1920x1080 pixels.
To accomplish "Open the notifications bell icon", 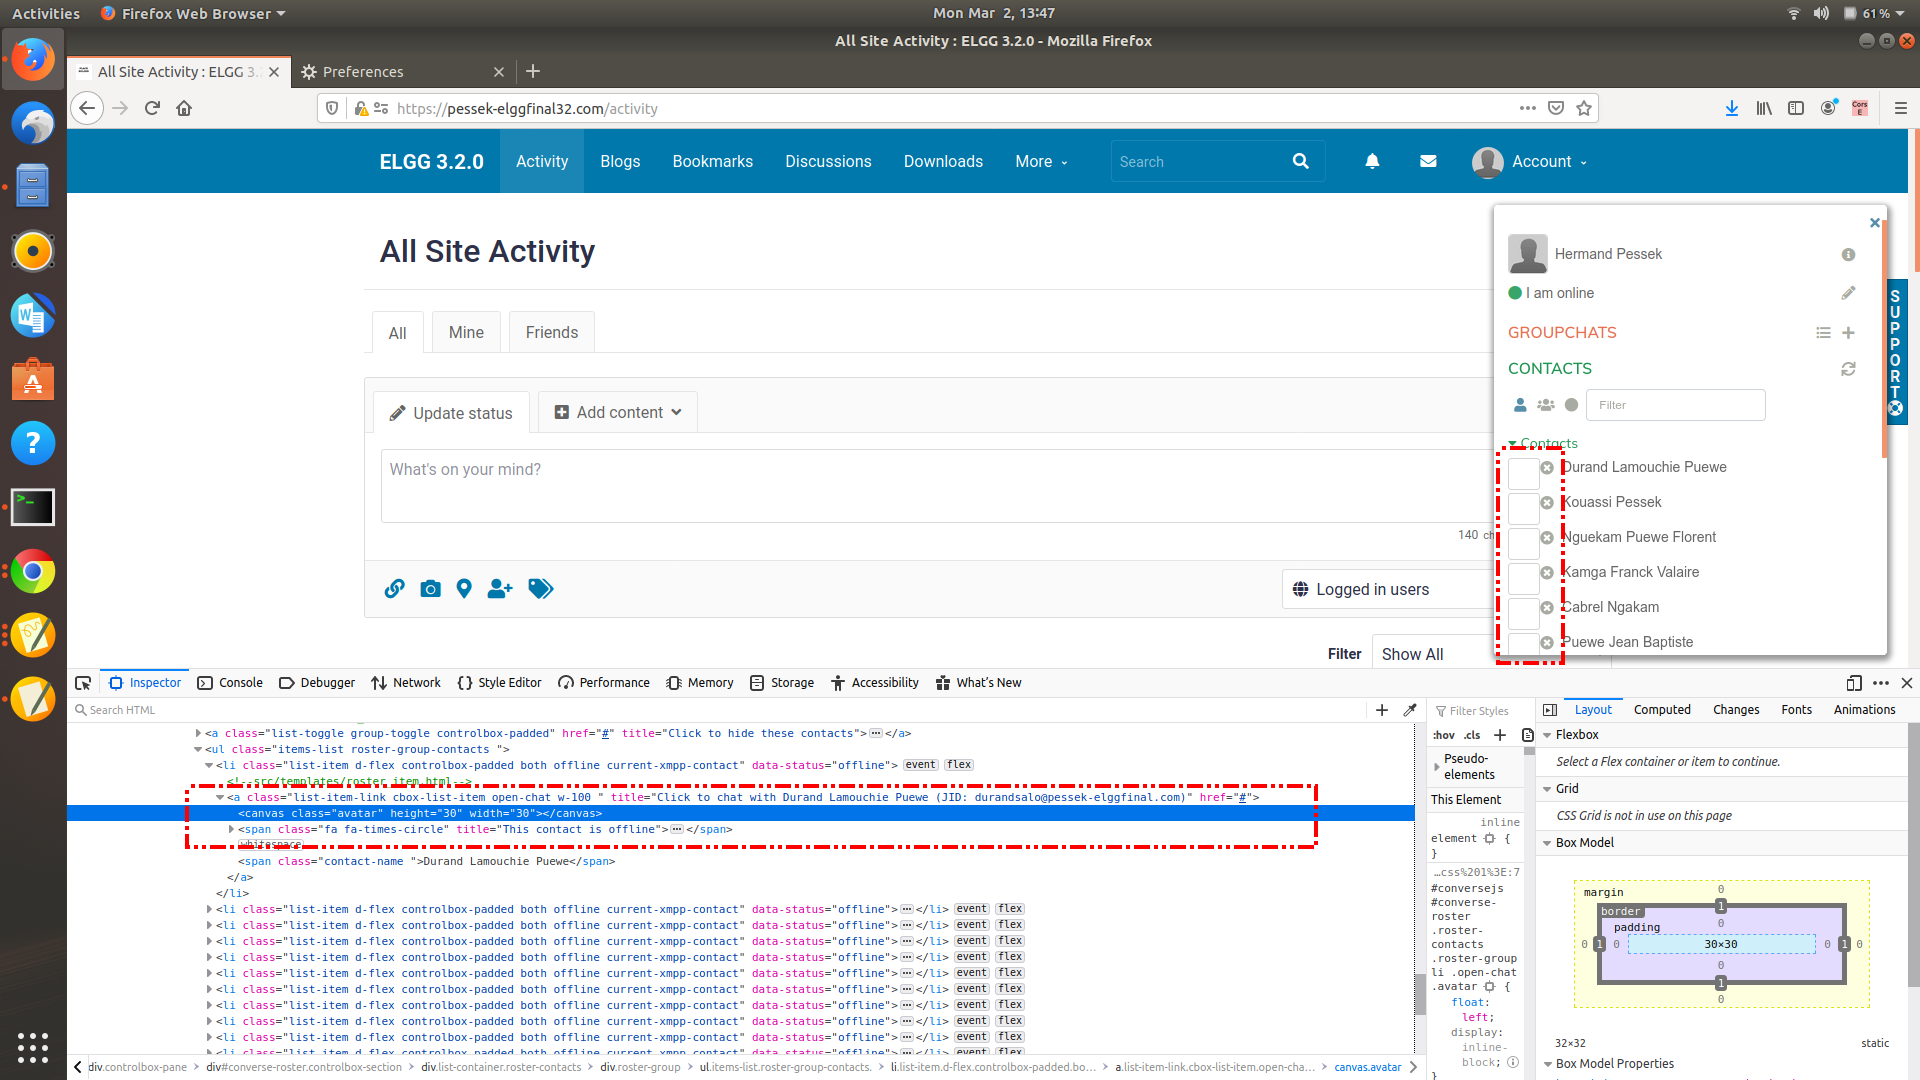I will (x=1371, y=161).
